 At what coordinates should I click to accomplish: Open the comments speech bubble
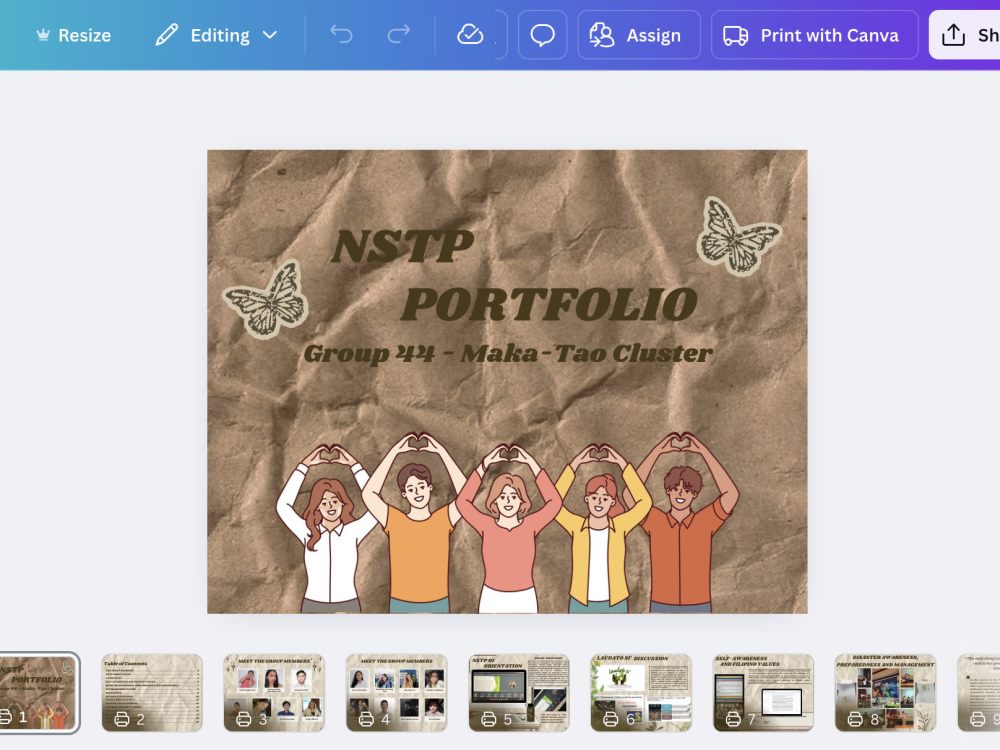coord(543,35)
